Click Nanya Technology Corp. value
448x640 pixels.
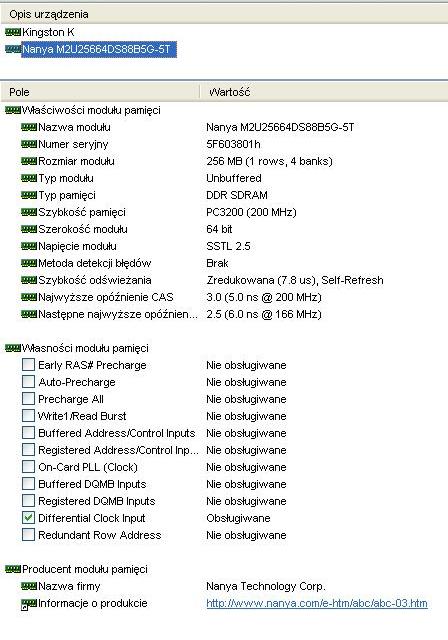pyautogui.click(x=266, y=586)
